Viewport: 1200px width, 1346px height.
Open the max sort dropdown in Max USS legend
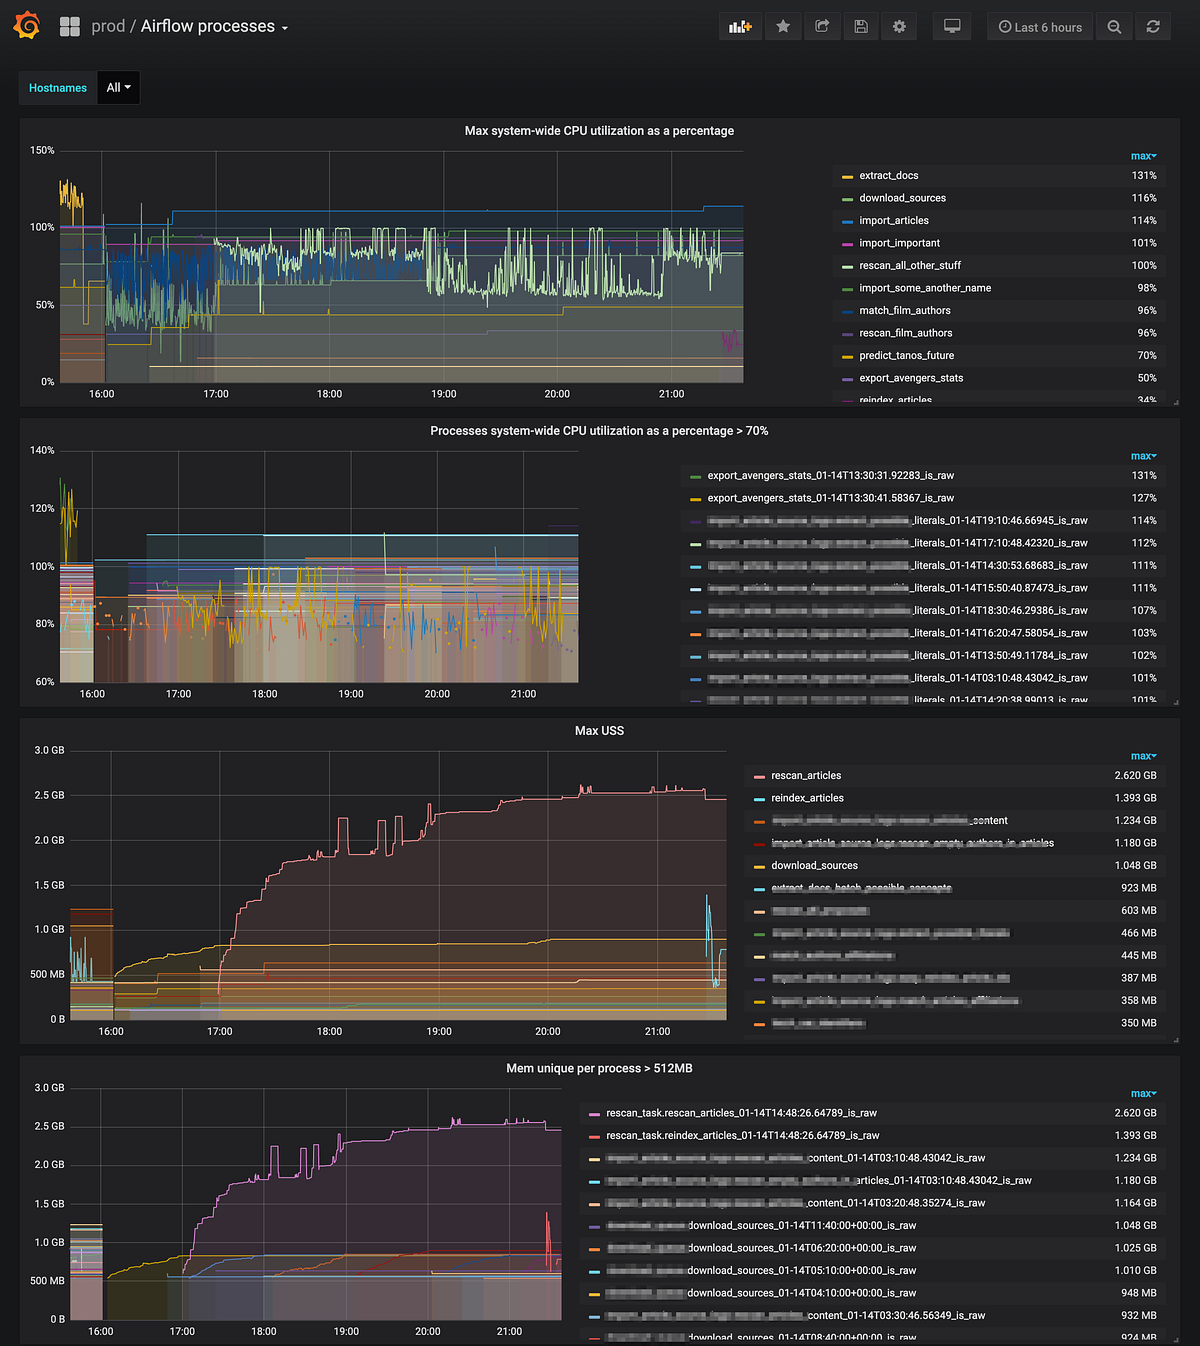1143,756
